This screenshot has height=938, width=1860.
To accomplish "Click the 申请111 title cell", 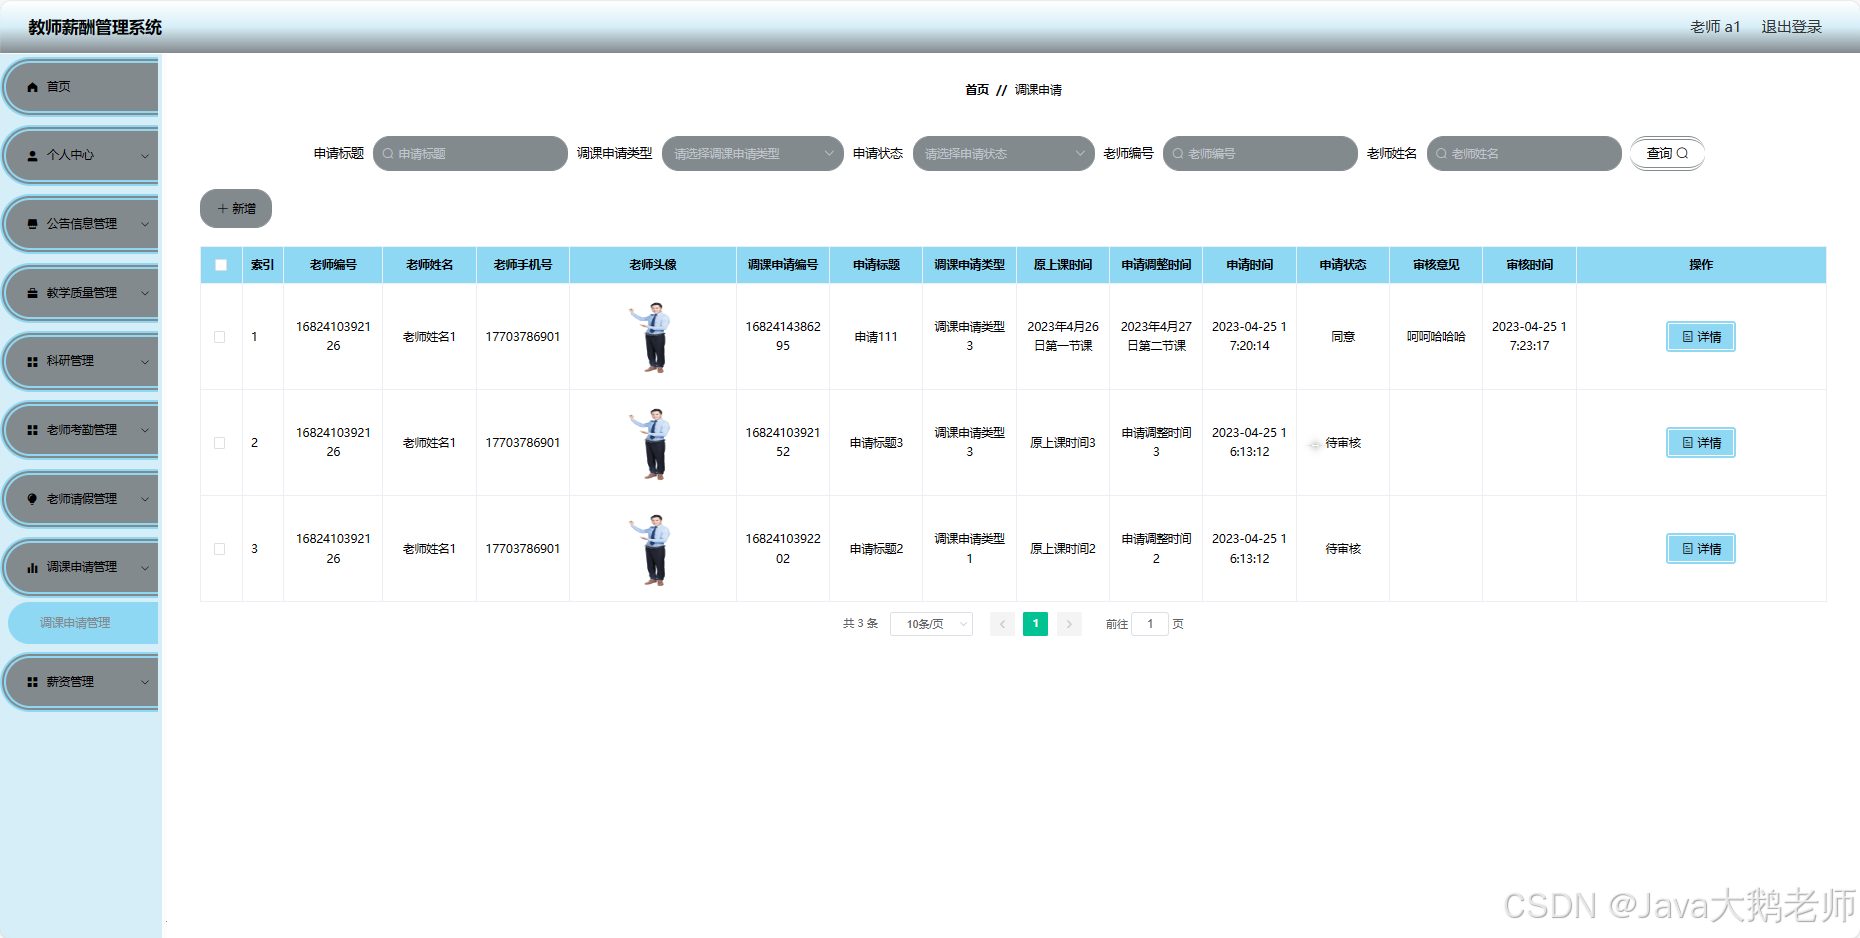I will pos(876,337).
